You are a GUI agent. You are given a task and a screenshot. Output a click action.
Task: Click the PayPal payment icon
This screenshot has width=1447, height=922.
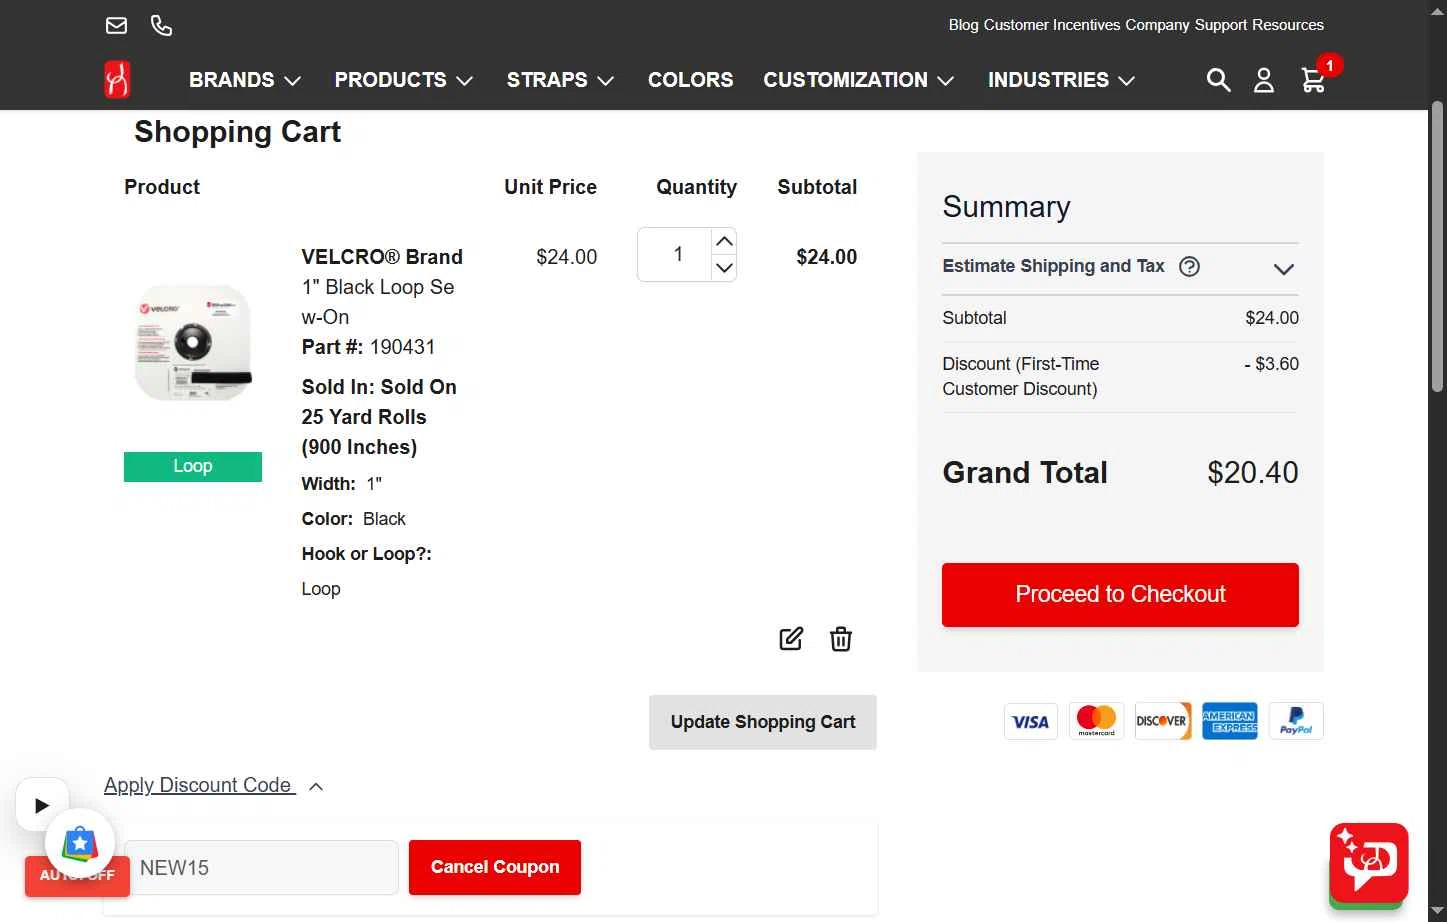click(x=1296, y=721)
